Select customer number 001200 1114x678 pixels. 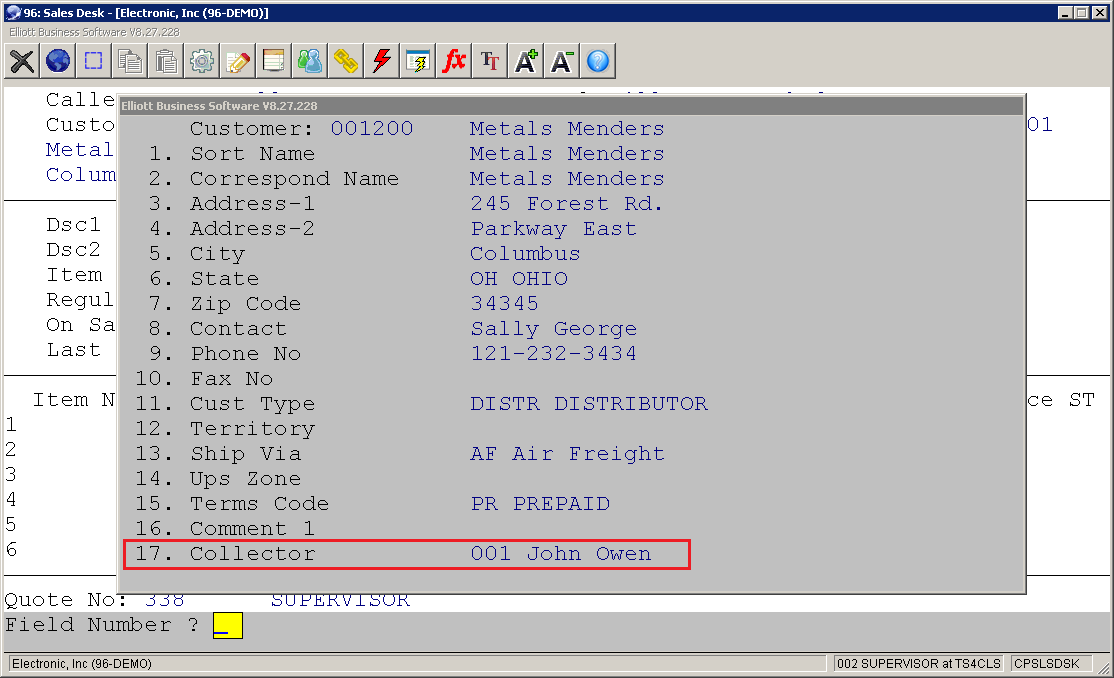372,129
